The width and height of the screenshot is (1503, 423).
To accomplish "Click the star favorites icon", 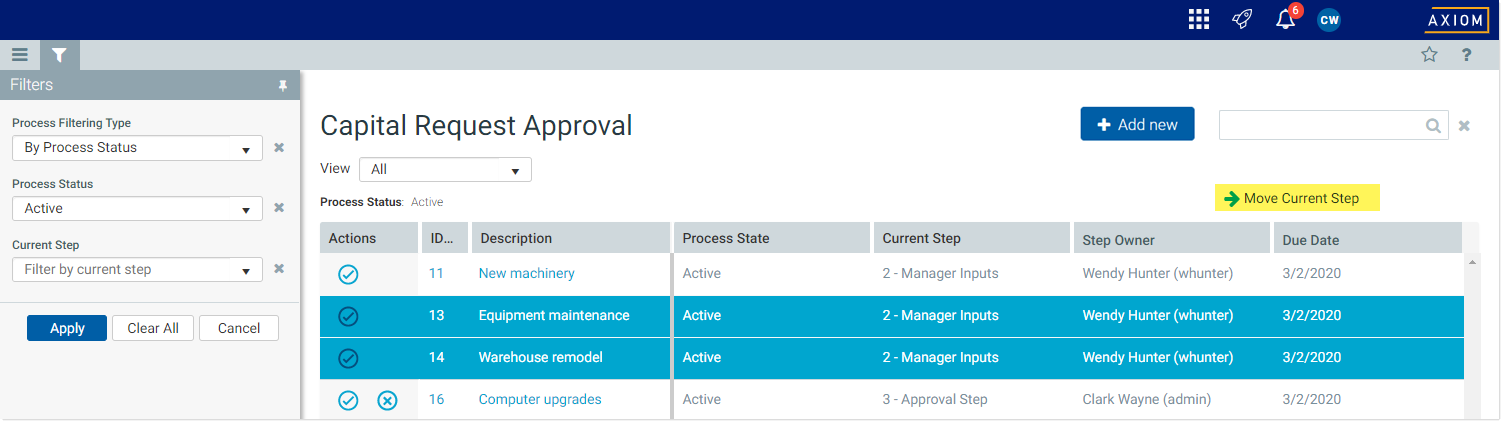I will point(1429,55).
